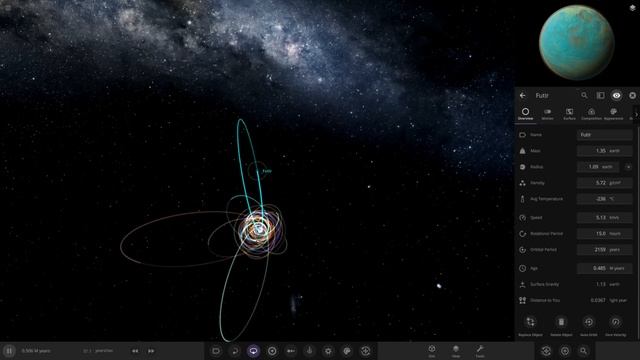Click the Auto Orbit button
Screen dimensions: 640x360
[589, 325]
